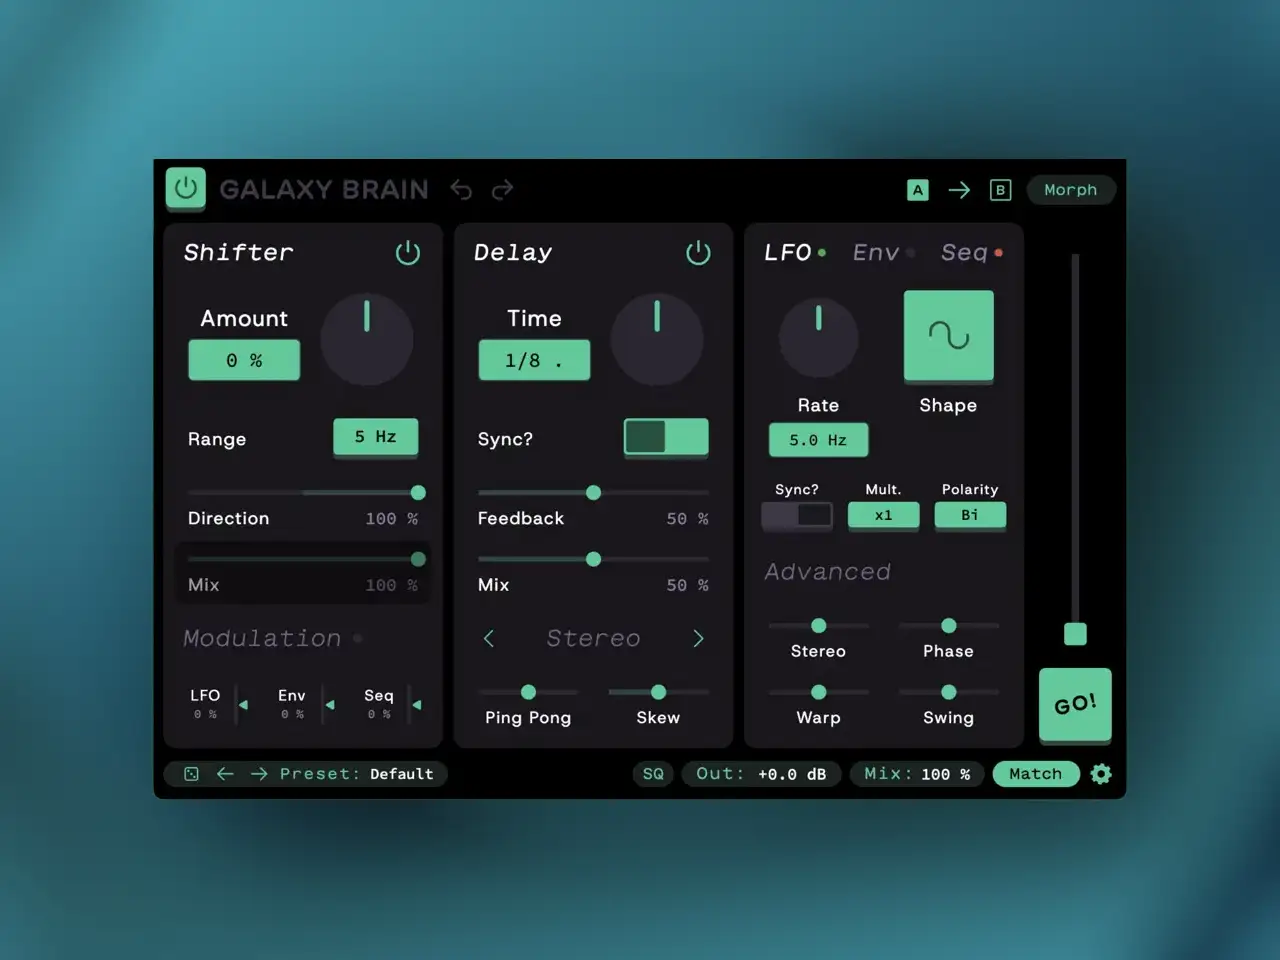Open the Mult. x1 dropdown
Screen dimensions: 1280x960
pos(883,515)
